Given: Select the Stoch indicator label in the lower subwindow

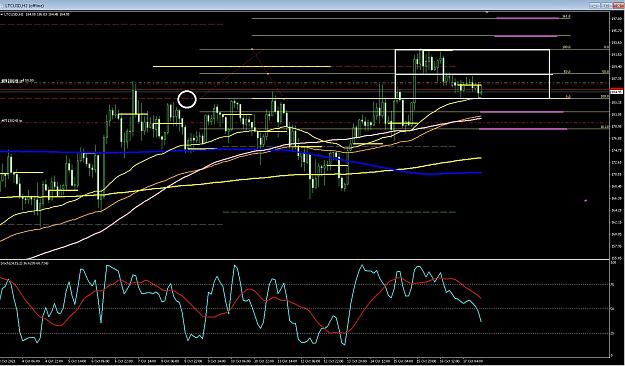Looking at the screenshot, I should [x=25, y=264].
